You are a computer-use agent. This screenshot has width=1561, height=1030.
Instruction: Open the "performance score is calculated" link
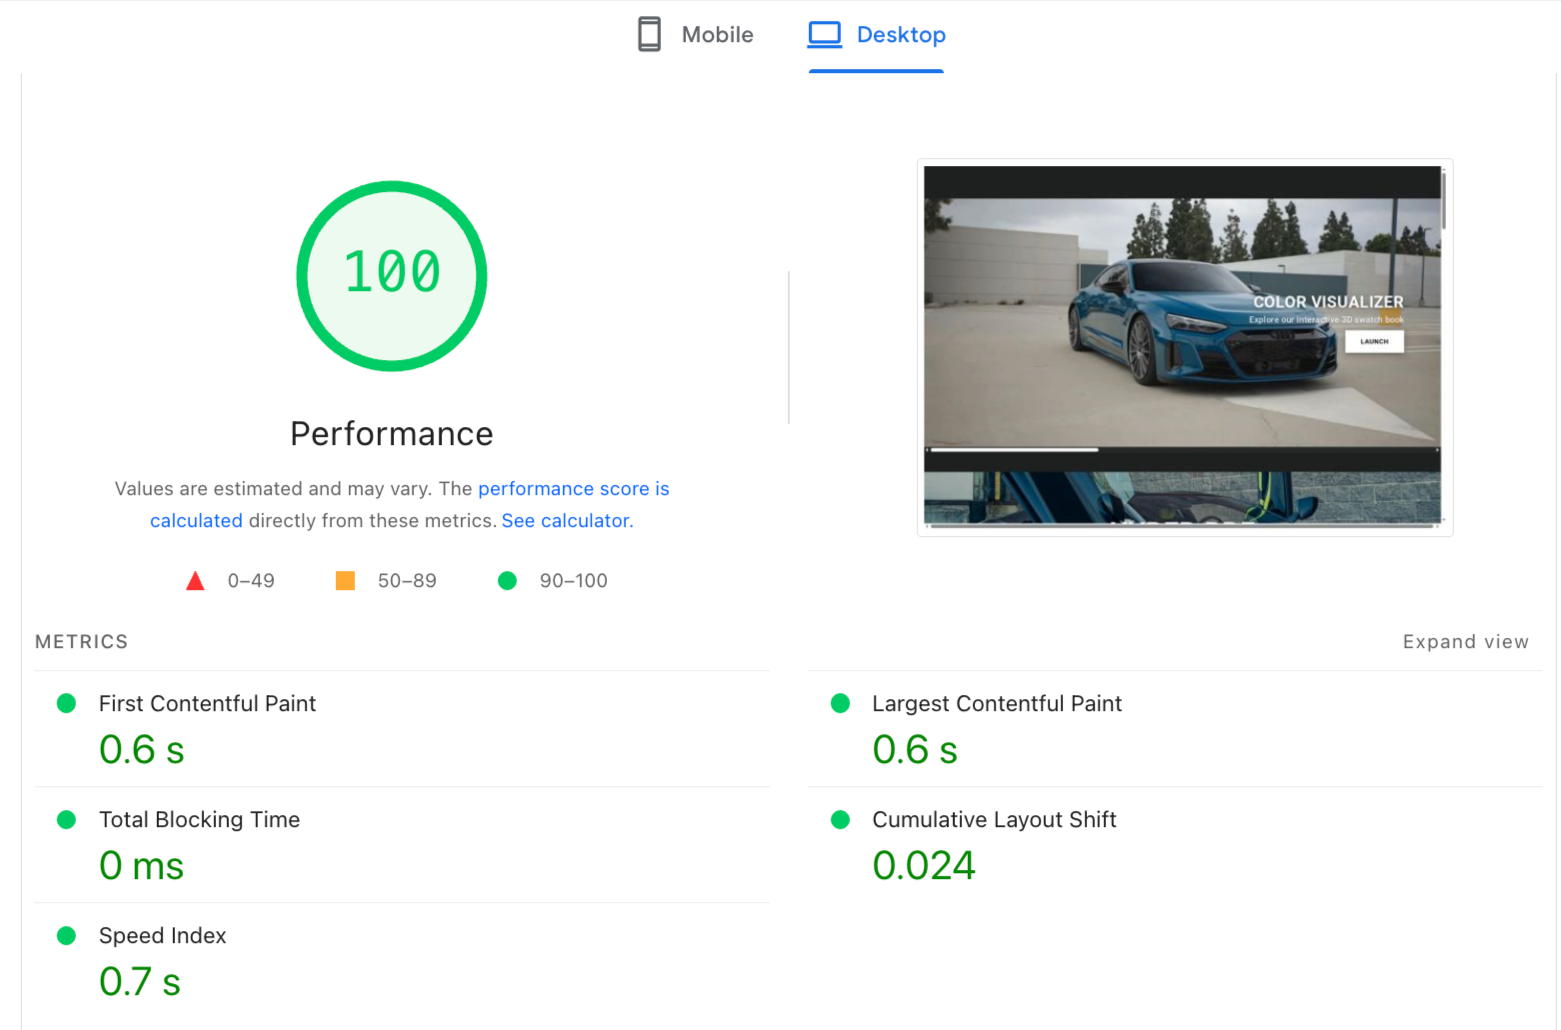pyautogui.click(x=573, y=489)
